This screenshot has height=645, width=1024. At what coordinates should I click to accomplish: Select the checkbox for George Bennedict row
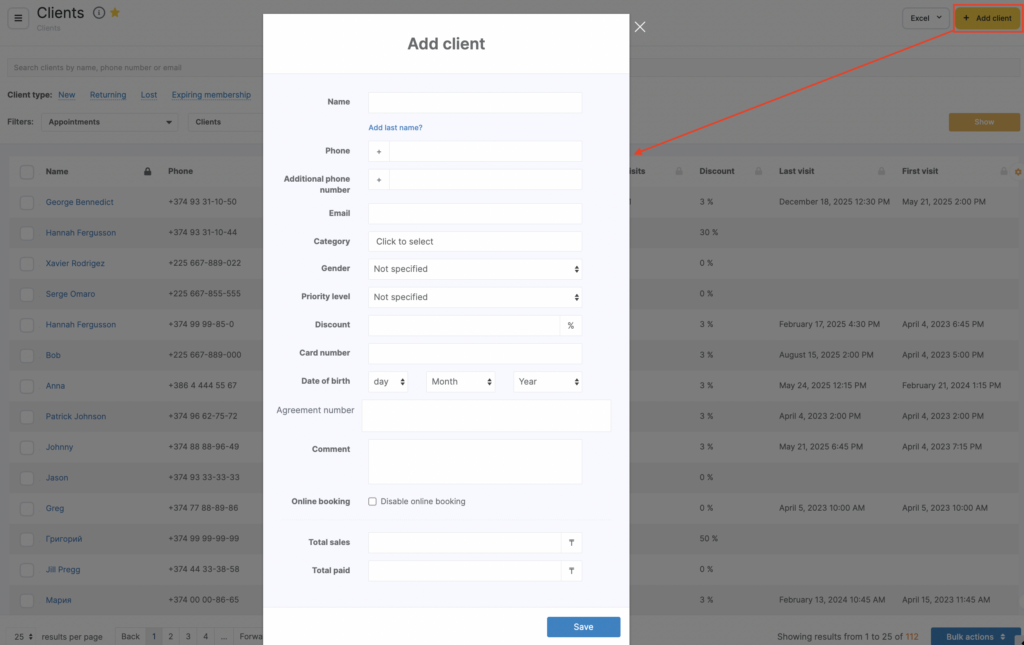[x=27, y=203]
